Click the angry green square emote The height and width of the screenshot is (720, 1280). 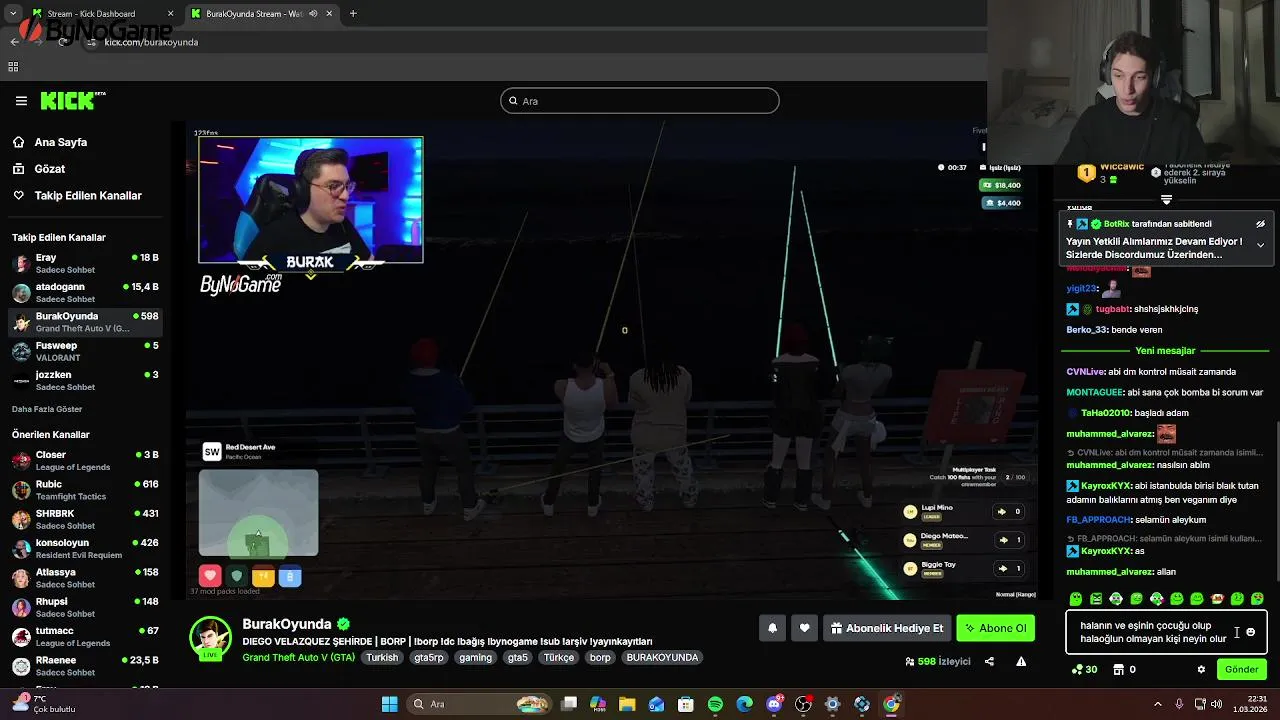[x=1096, y=599]
